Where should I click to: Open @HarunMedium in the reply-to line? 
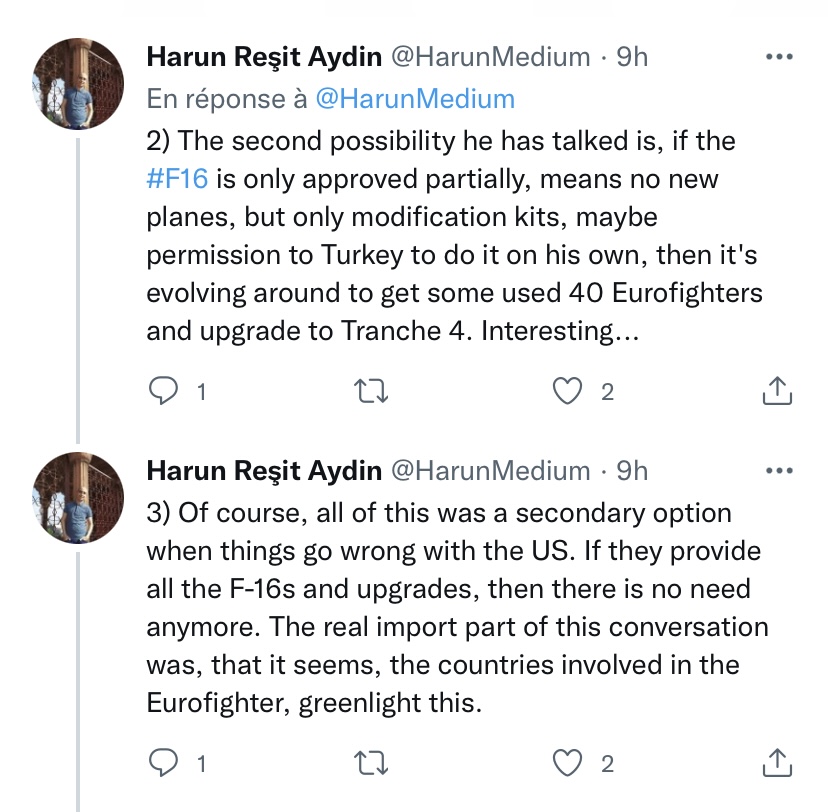[414, 99]
